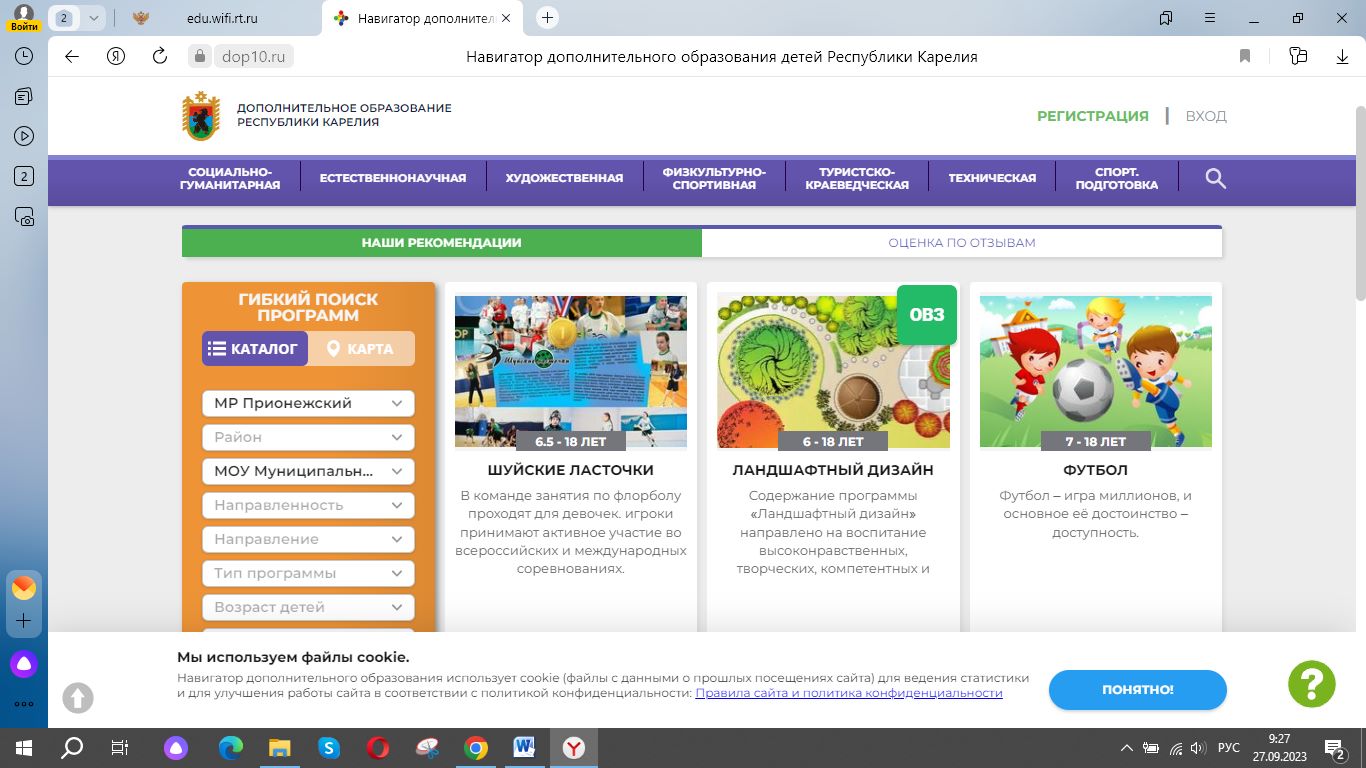Switch to Карта map view

361,349
